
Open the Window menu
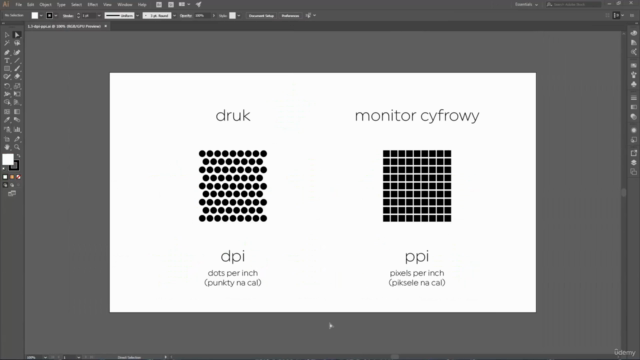pos(125,4)
